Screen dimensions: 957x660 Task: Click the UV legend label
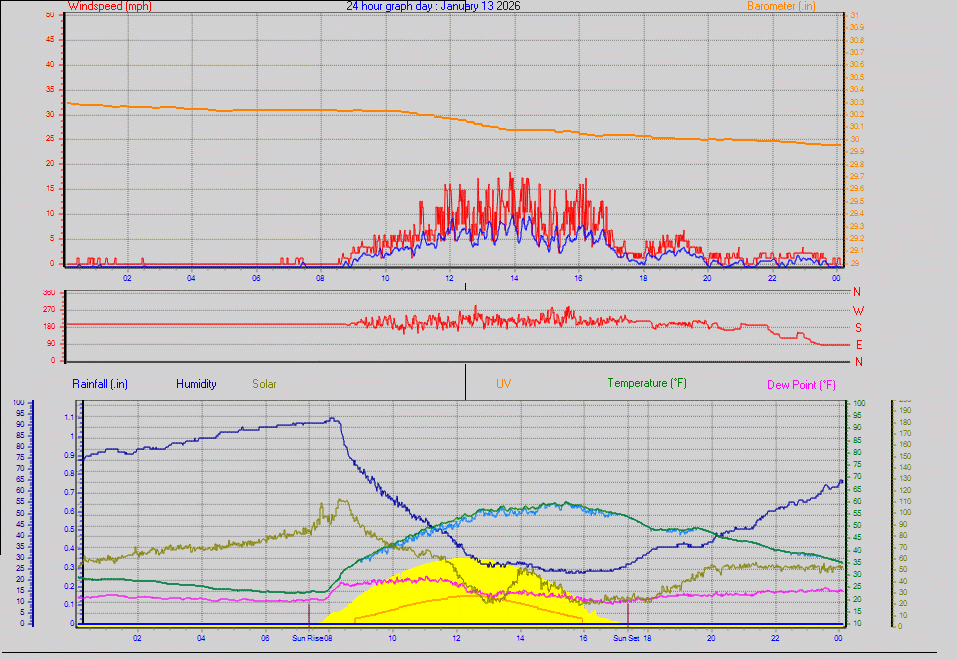[503, 383]
